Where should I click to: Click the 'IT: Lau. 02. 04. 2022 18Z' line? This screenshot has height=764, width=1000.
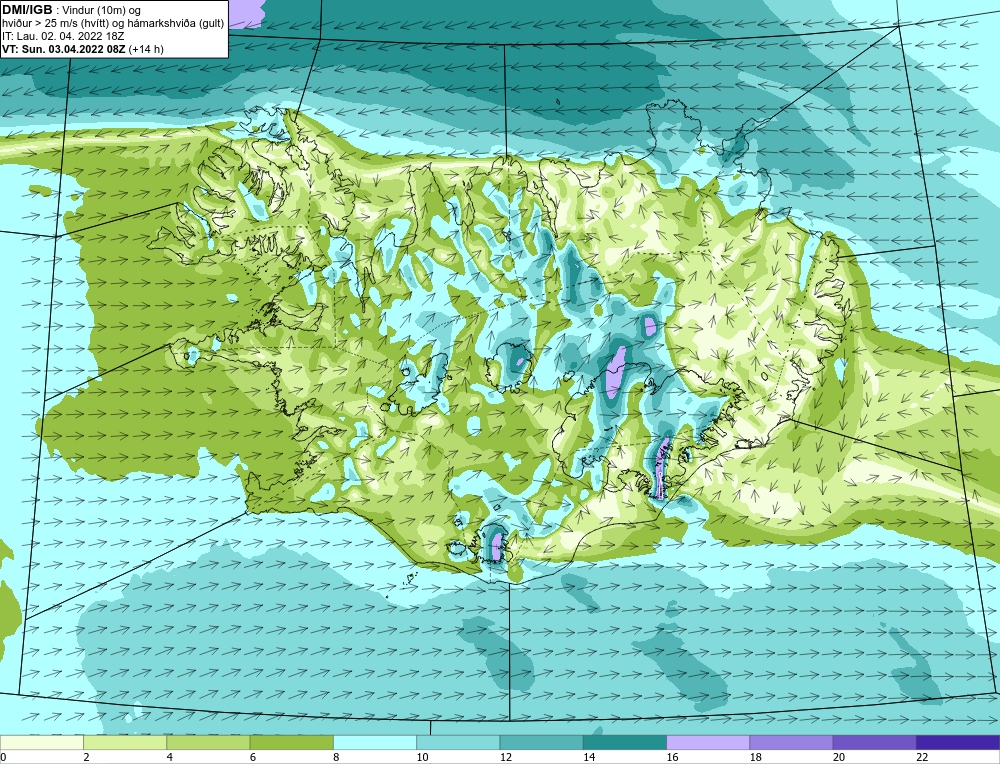[63, 36]
